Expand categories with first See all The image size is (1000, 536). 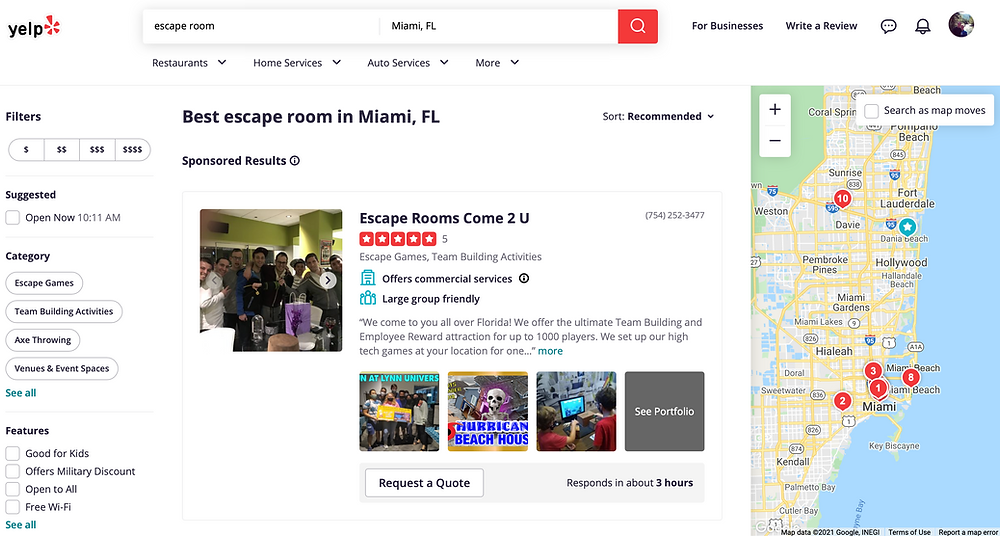(x=21, y=393)
